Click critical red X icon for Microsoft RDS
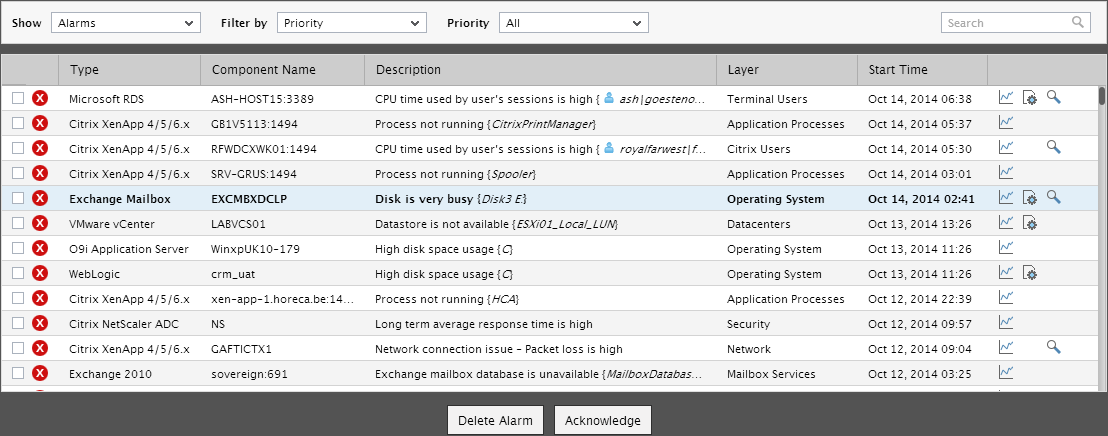Viewport: 1108px width, 436px height. [40, 98]
